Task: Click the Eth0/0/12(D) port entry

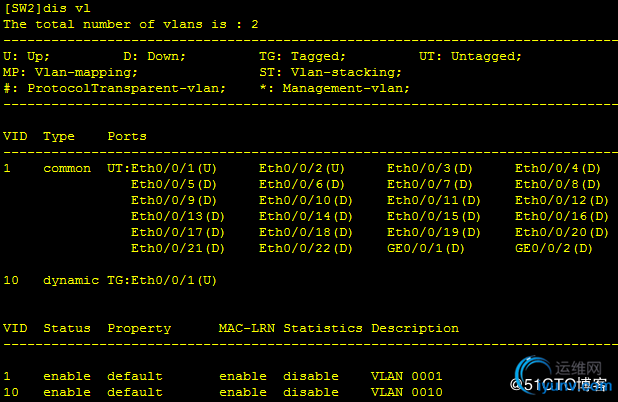Action: coord(562,201)
